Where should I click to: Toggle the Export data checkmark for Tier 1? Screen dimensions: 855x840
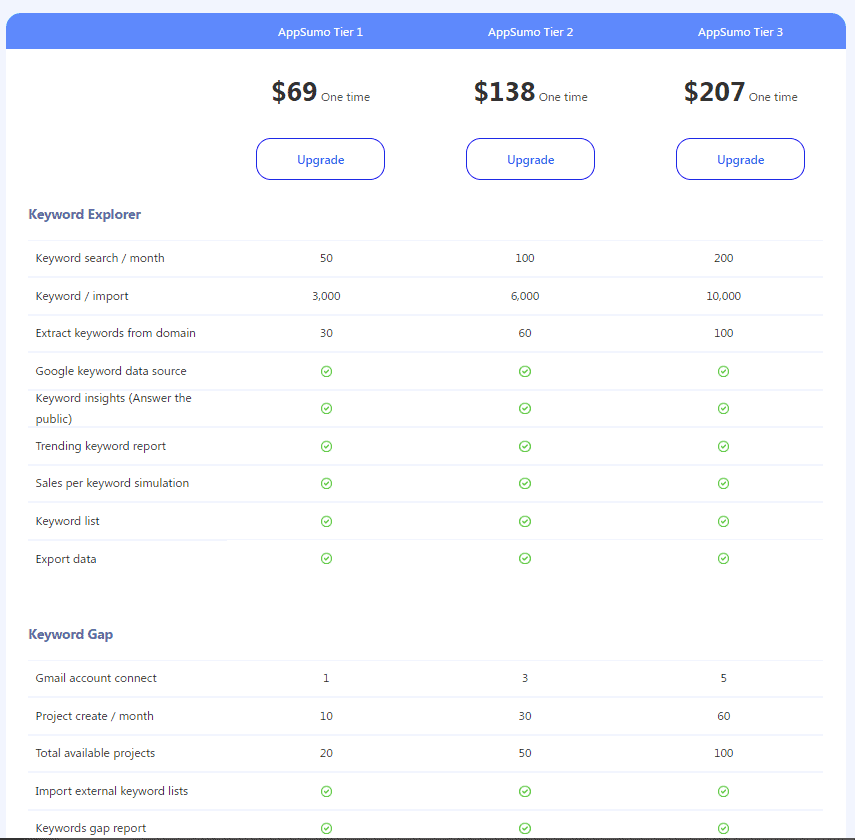click(x=326, y=558)
